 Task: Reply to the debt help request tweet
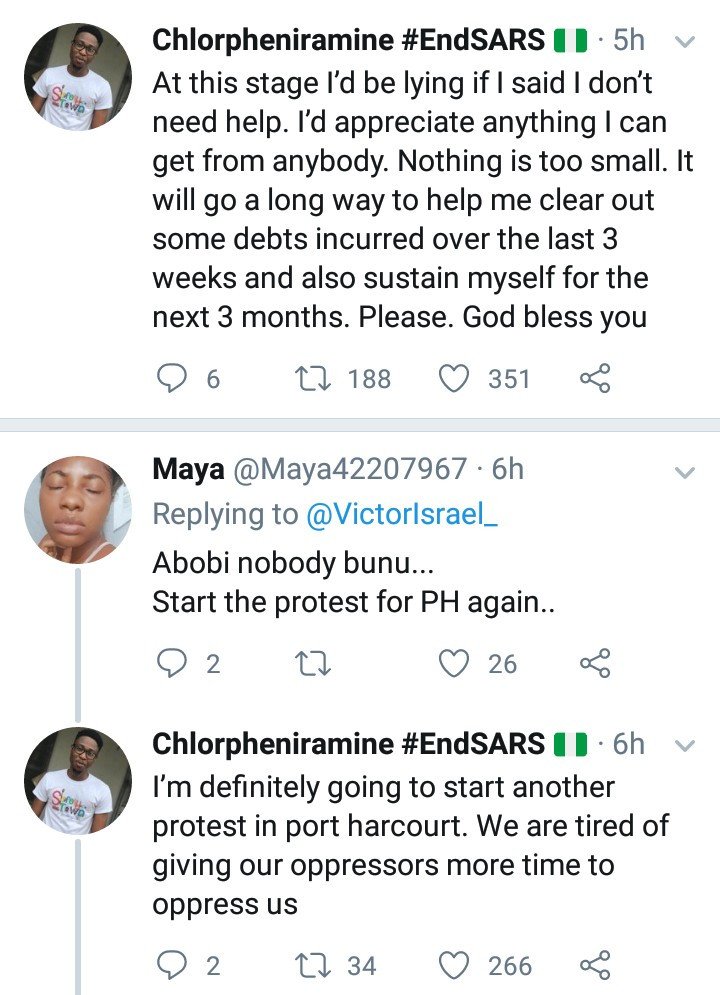click(171, 379)
